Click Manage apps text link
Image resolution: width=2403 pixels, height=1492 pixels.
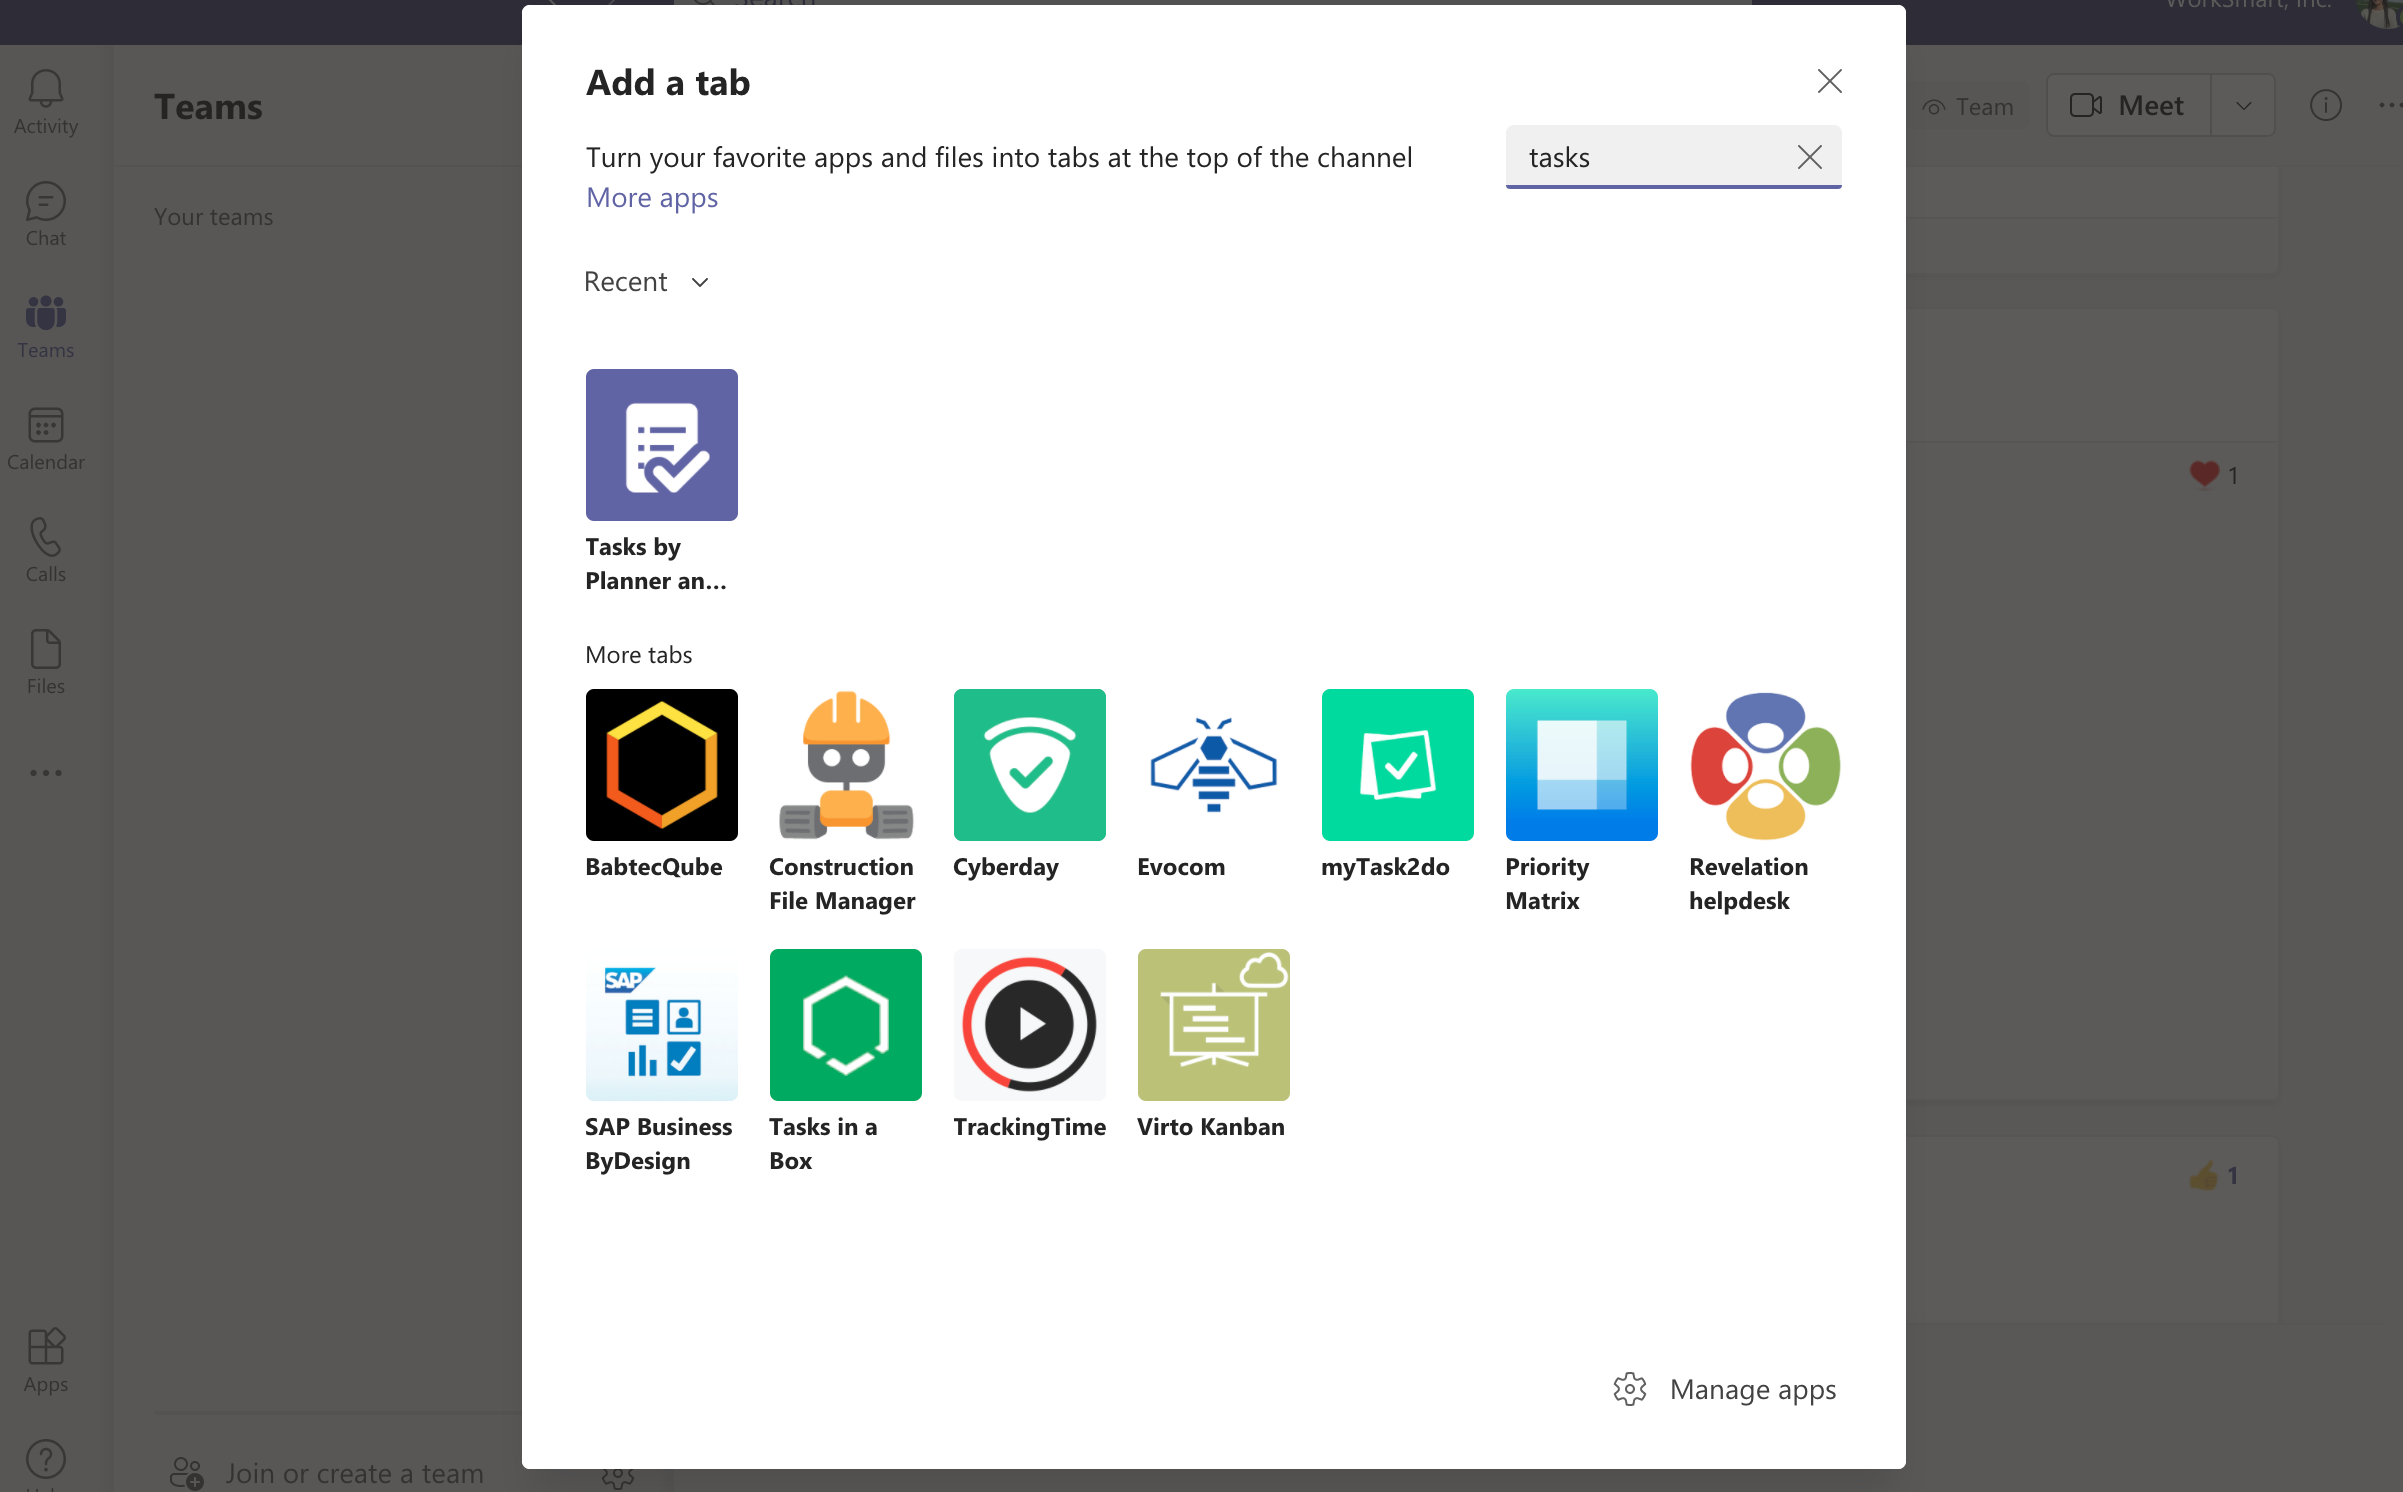click(x=1752, y=1389)
